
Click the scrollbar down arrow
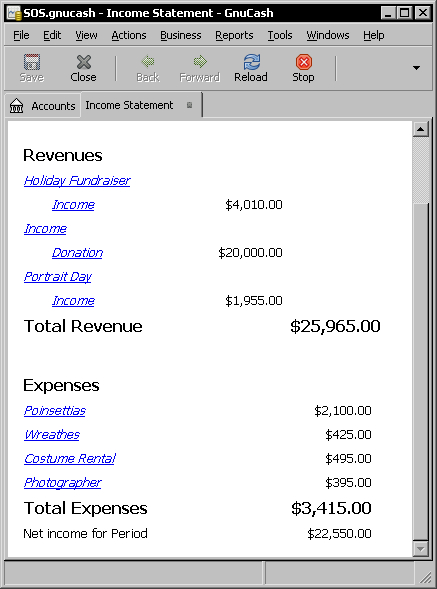click(x=420, y=549)
